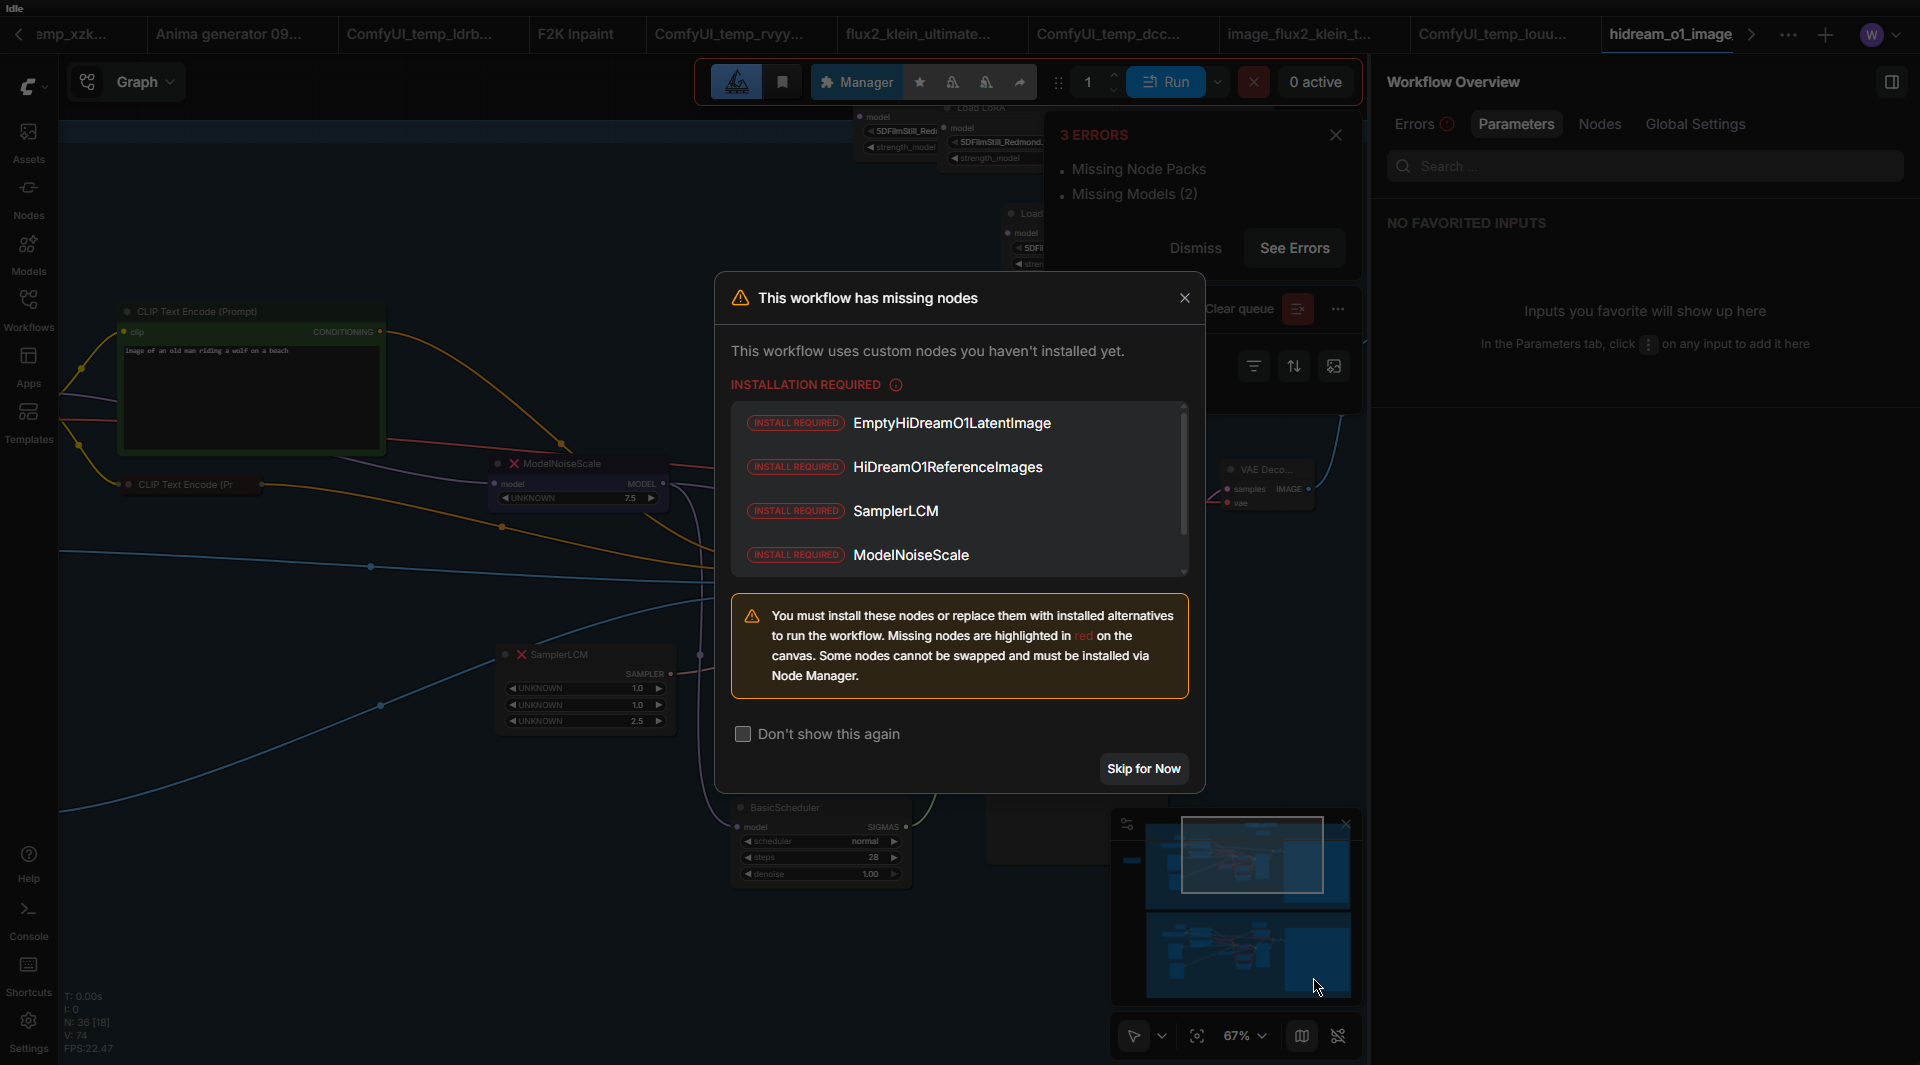Image resolution: width=1920 pixels, height=1065 pixels.
Task: Show next workflow tabs arrow
Action: point(1751,34)
